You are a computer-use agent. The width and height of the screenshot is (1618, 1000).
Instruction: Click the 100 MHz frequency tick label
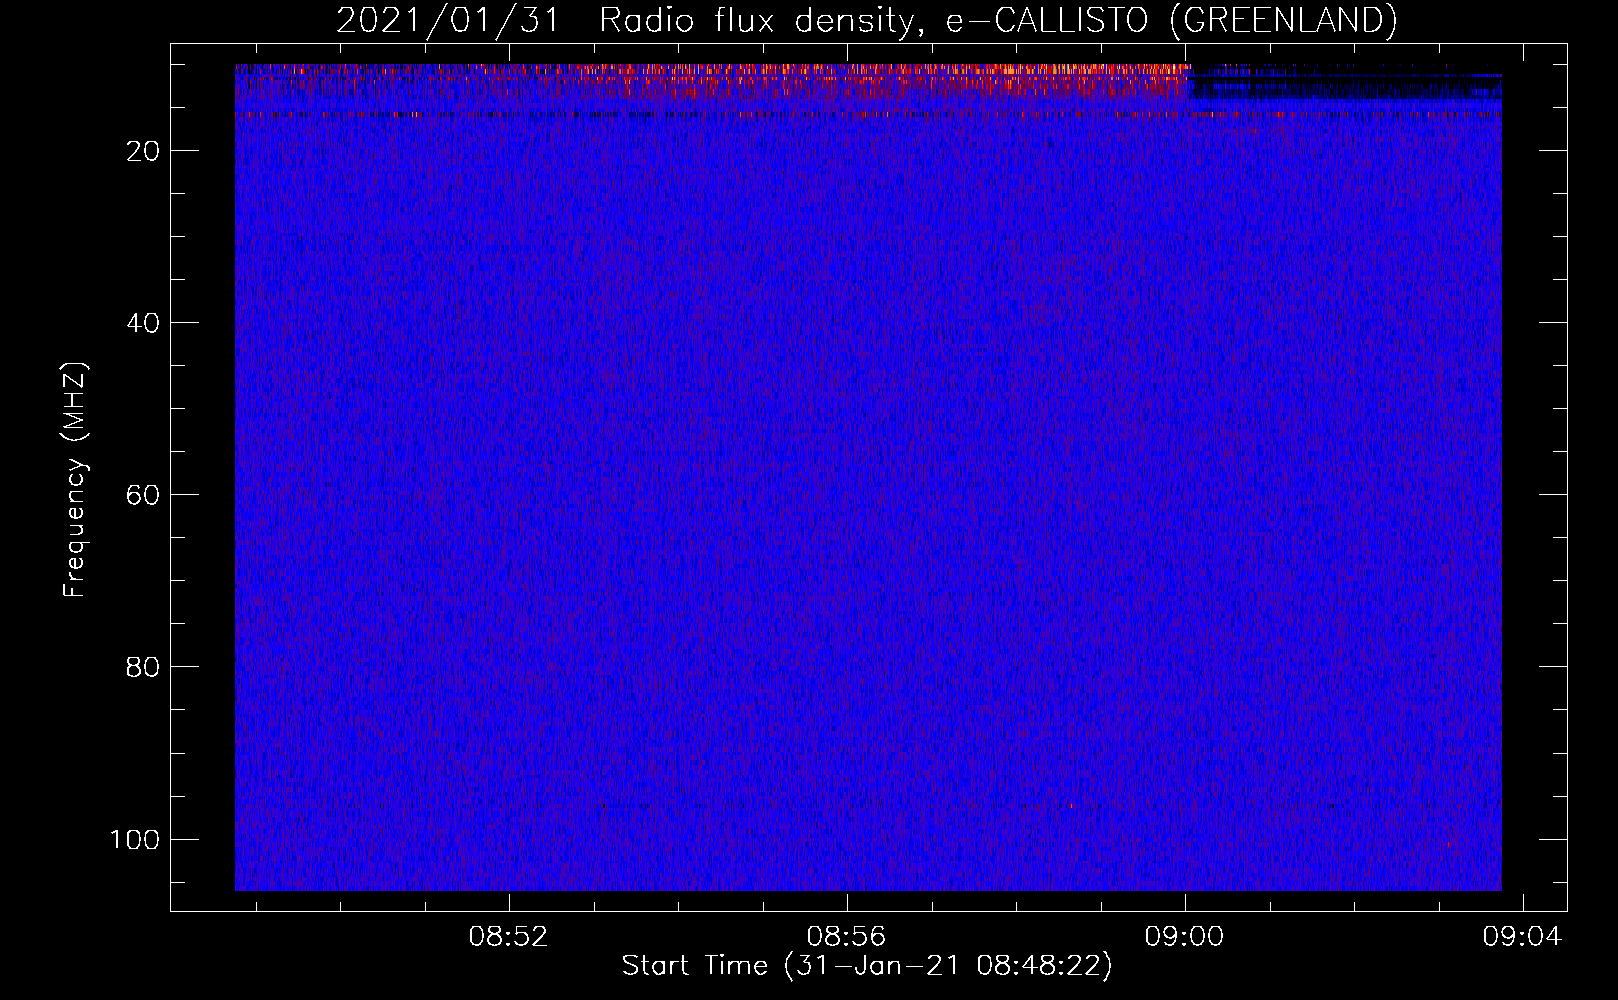[135, 839]
